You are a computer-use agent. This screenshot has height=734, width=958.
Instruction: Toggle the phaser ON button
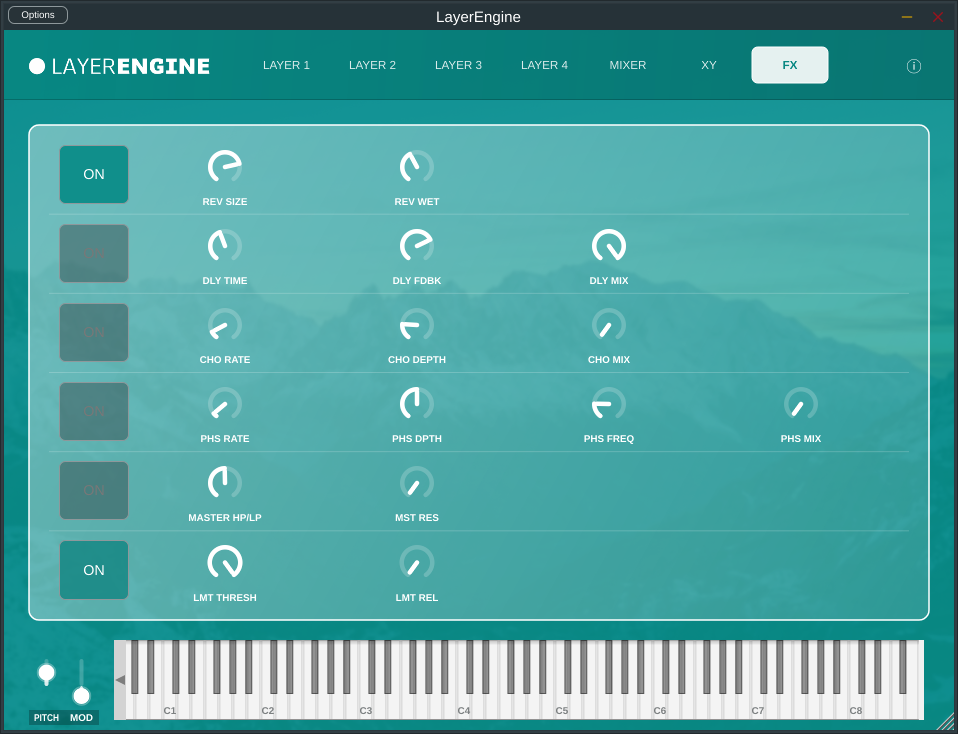94,411
